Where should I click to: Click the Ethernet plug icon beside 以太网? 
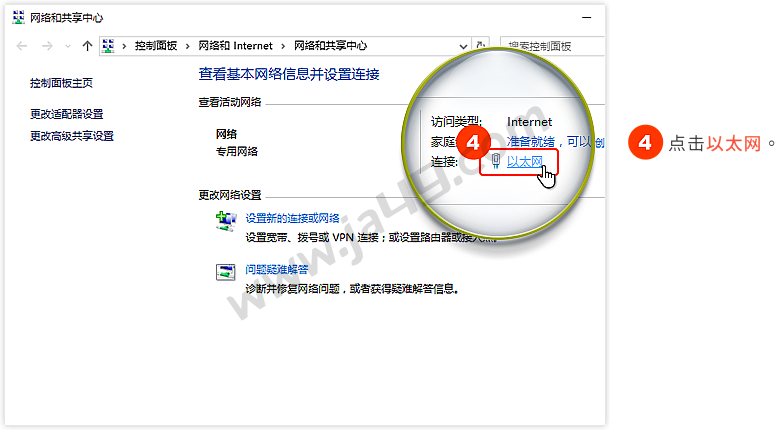495,162
